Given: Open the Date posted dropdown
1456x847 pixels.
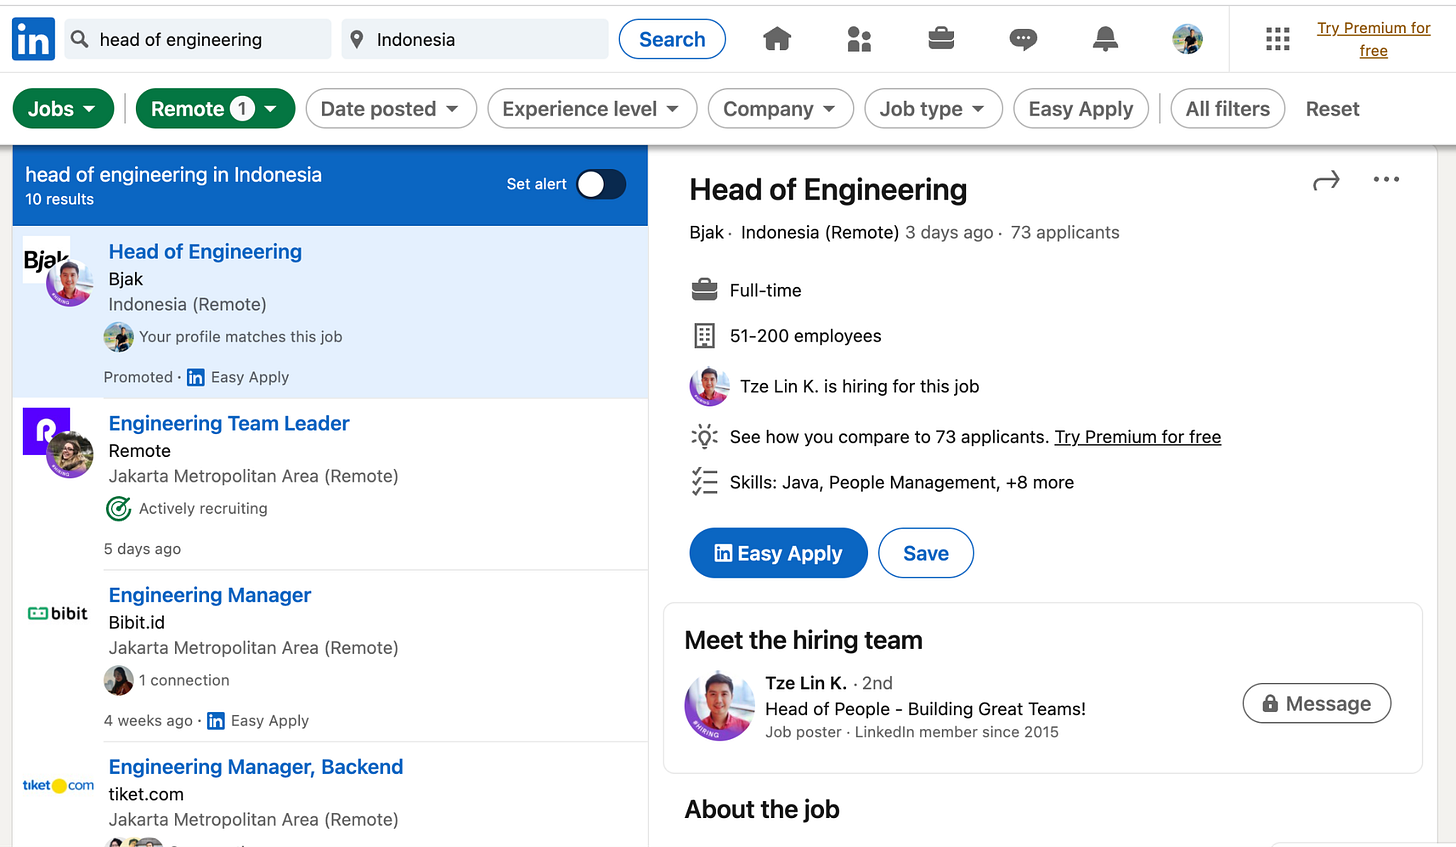Looking at the screenshot, I should coord(390,109).
